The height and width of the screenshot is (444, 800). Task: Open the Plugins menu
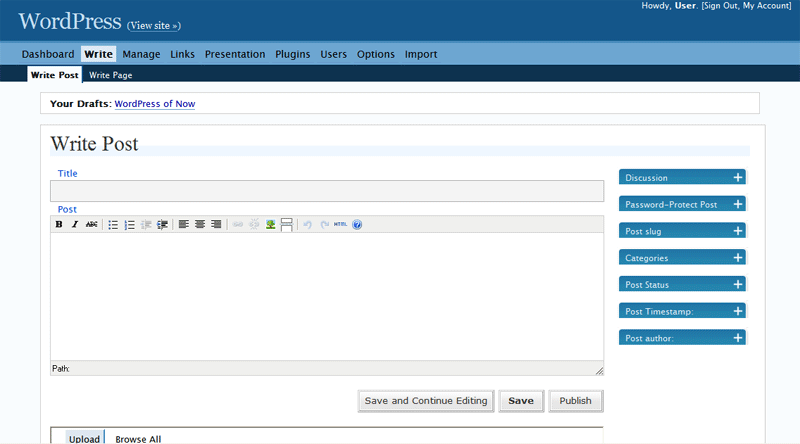tap(293, 54)
